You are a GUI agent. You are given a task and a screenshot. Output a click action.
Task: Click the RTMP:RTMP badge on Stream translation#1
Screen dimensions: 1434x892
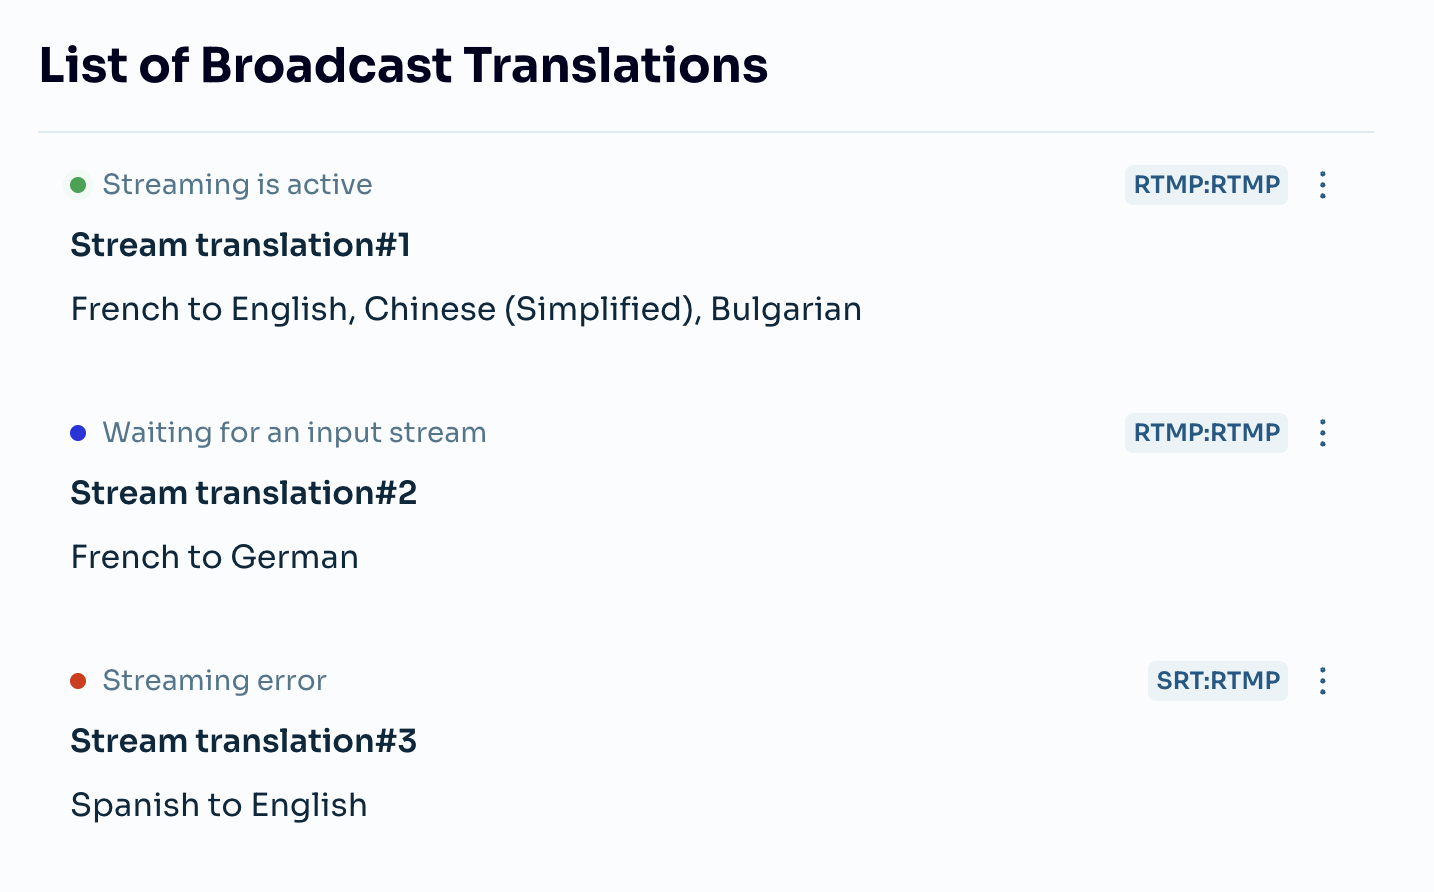point(1206,185)
